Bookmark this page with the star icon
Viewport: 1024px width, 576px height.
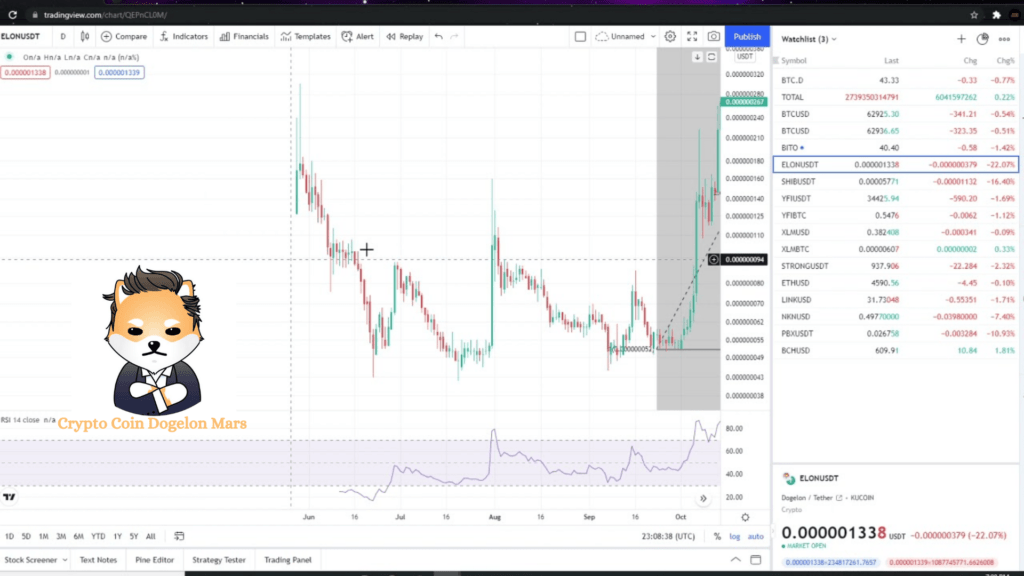(974, 14)
